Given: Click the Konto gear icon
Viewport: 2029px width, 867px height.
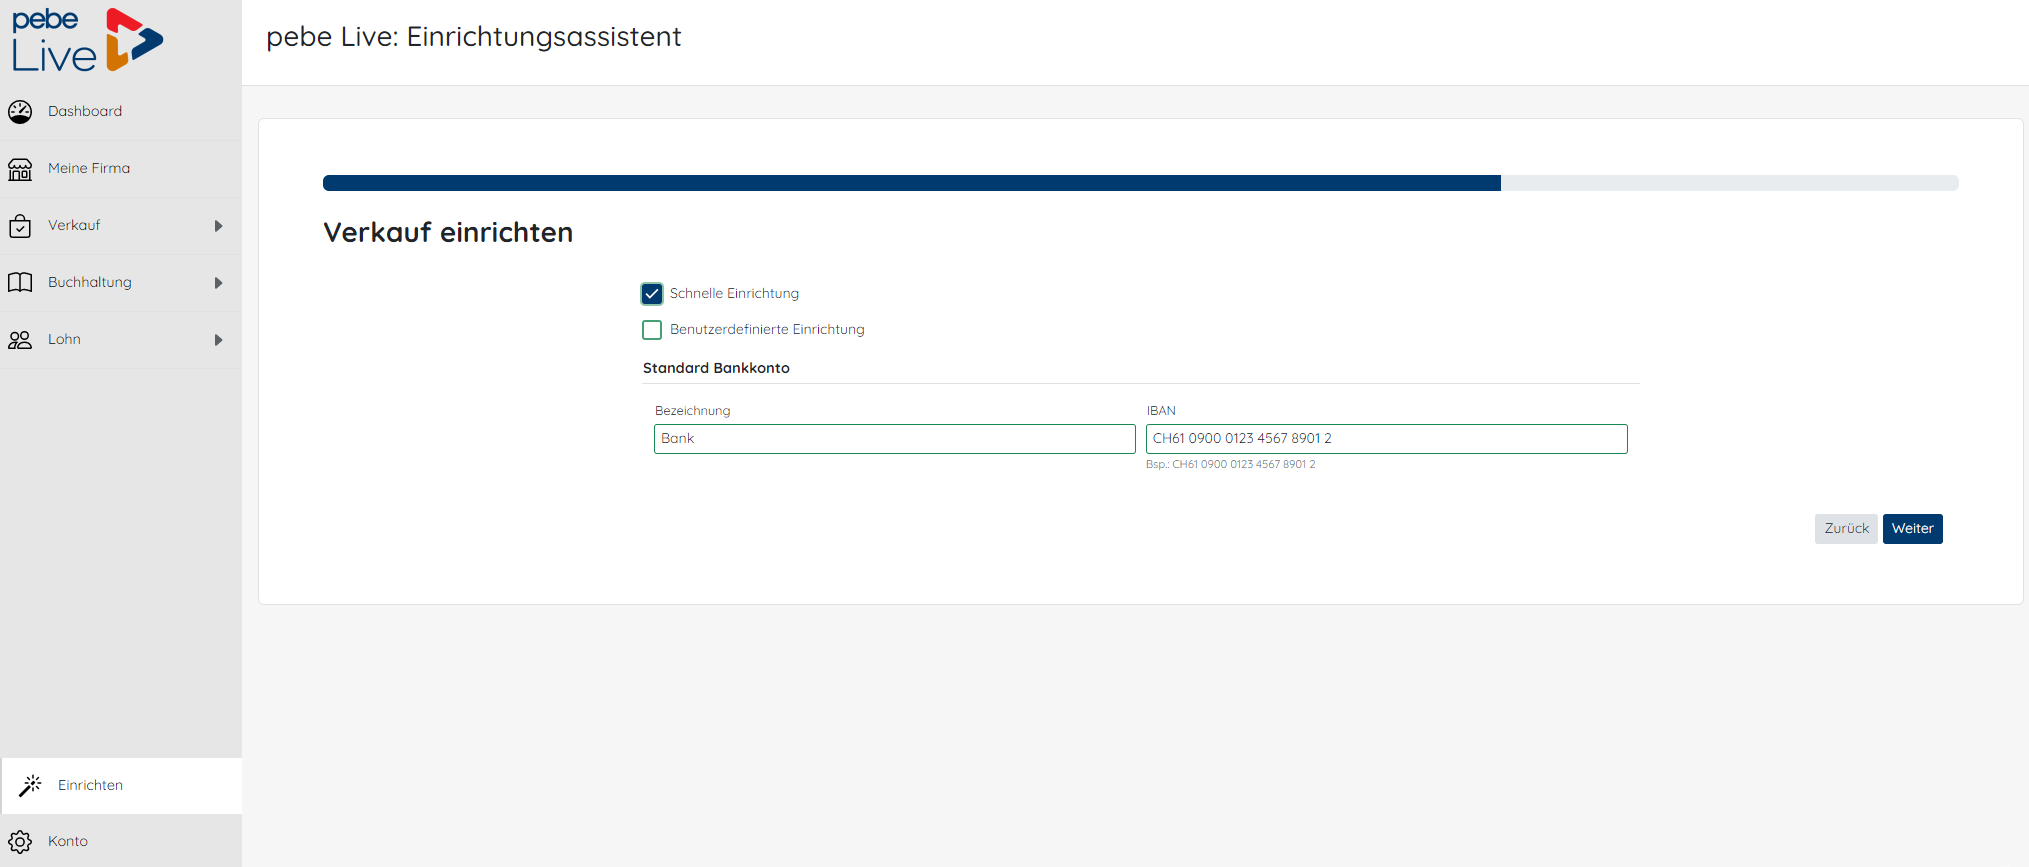Looking at the screenshot, I should pyautogui.click(x=20, y=842).
